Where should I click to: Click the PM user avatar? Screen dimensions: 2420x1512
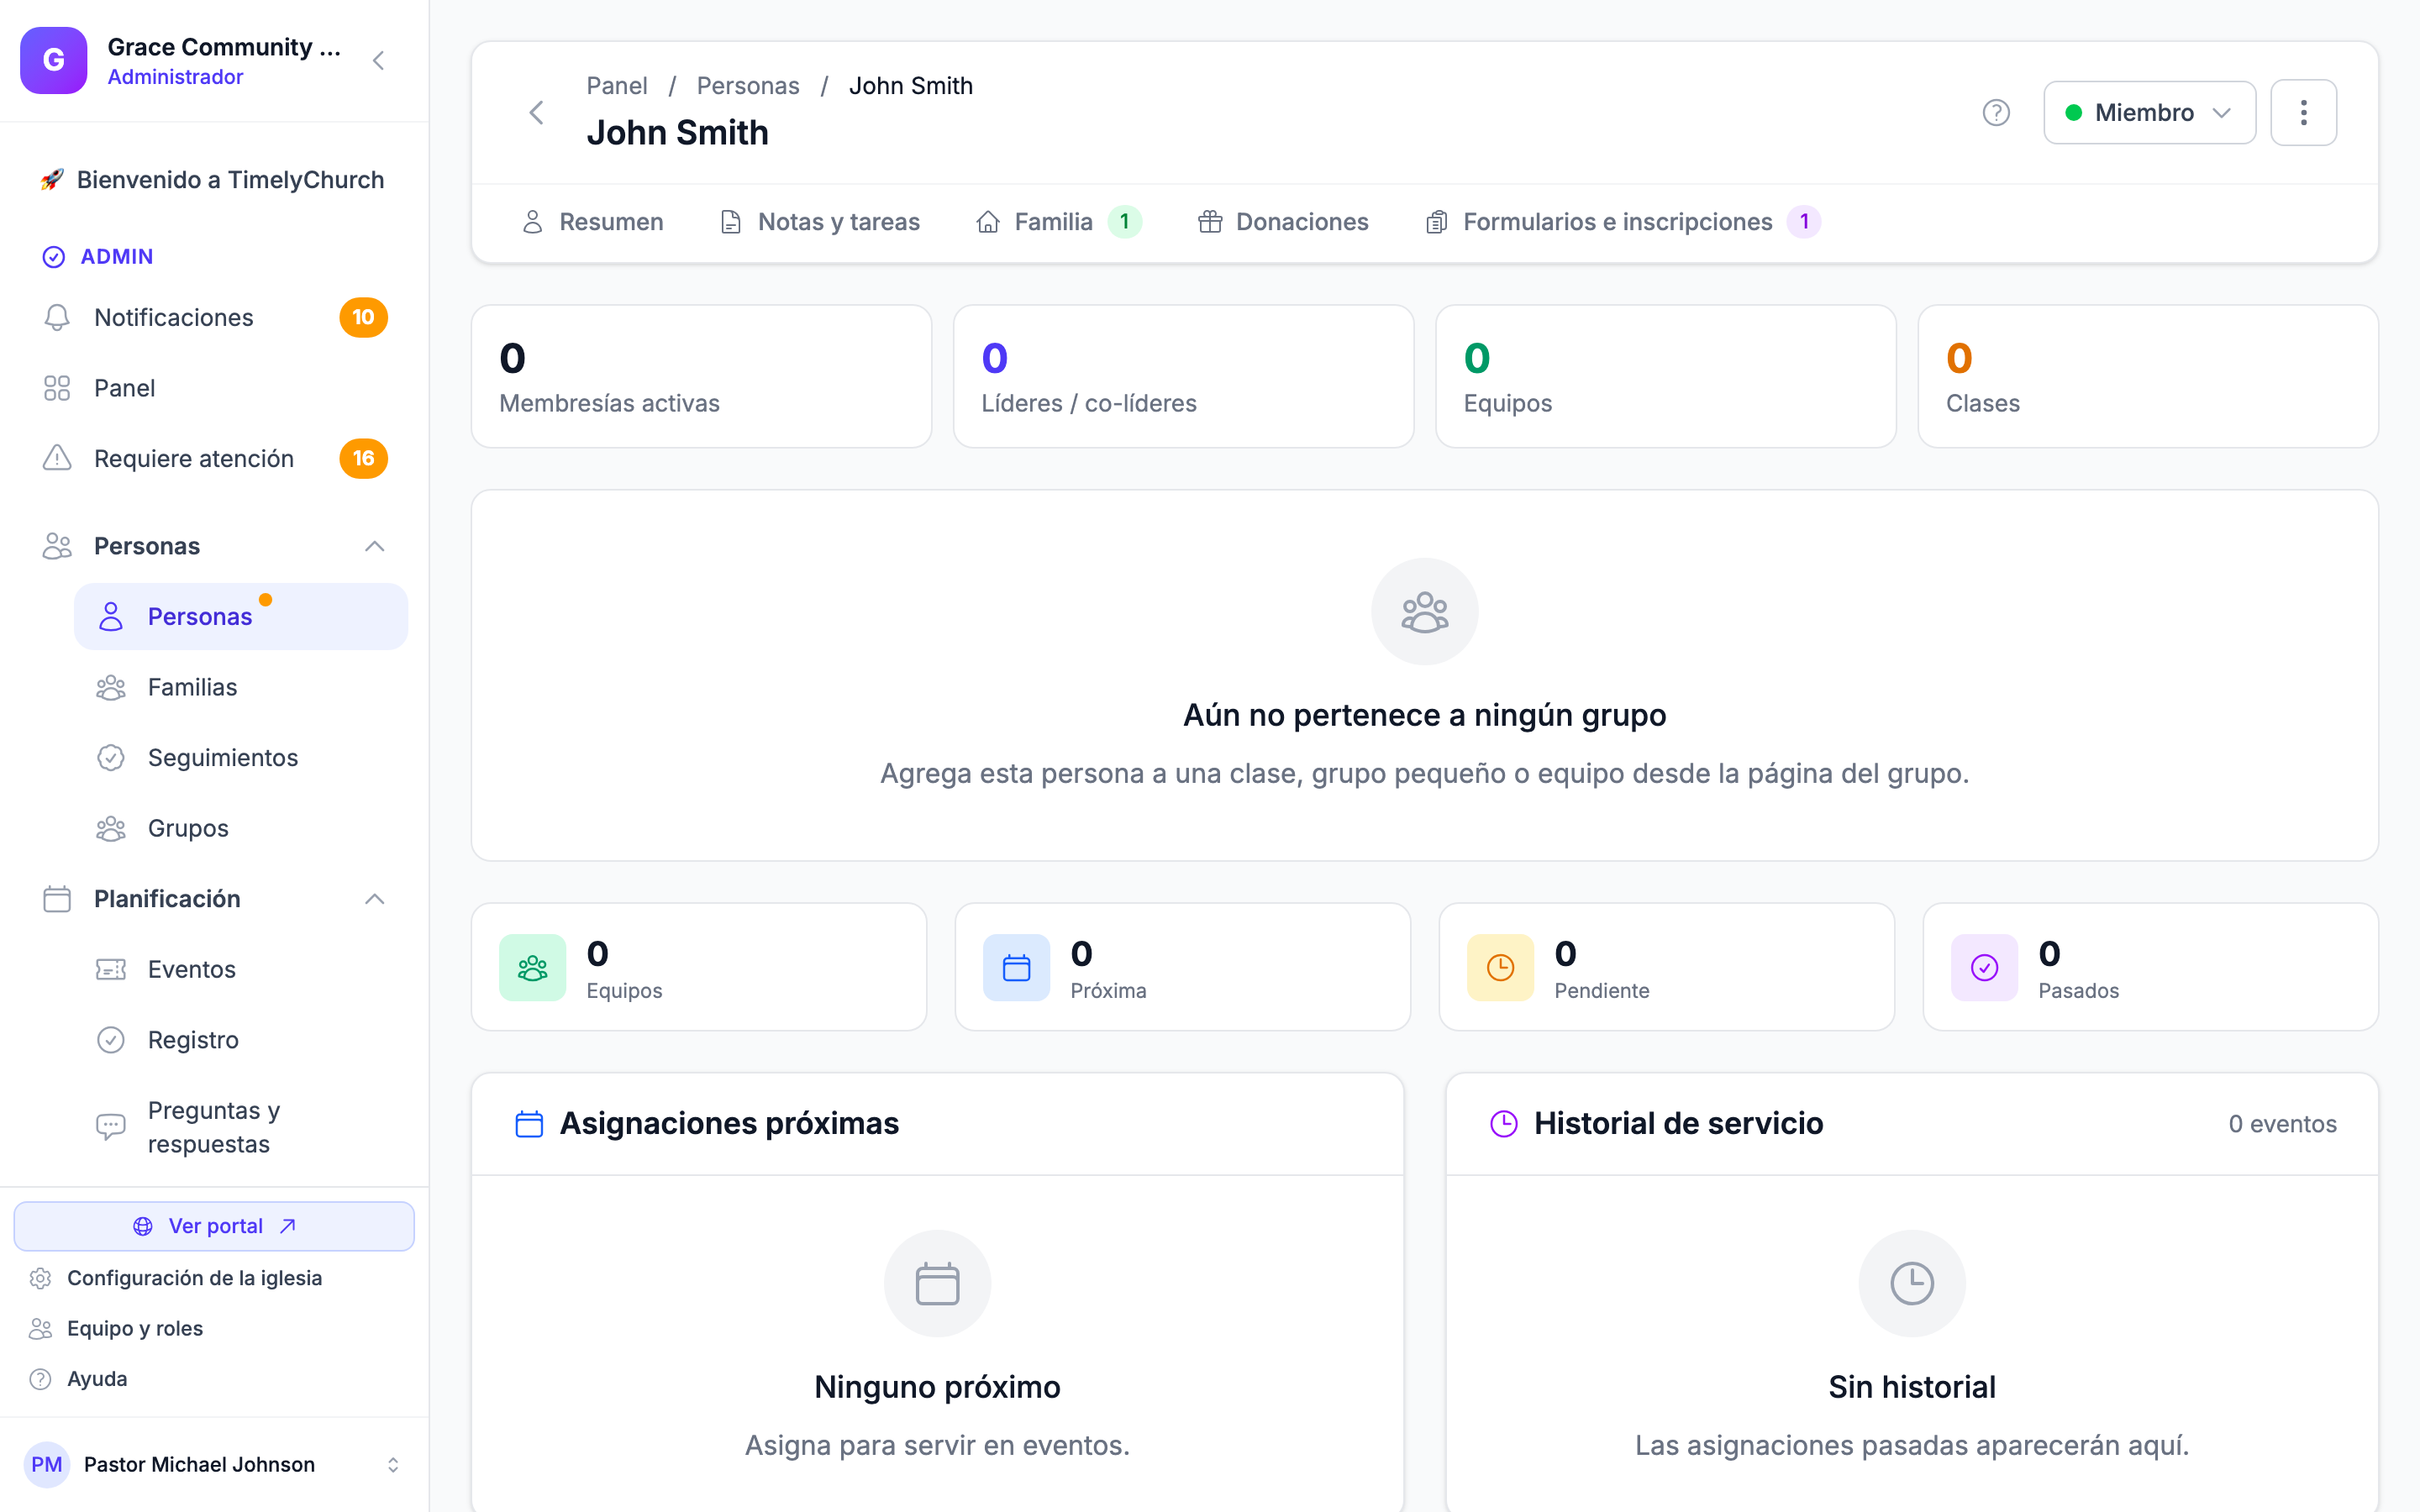tap(47, 1465)
